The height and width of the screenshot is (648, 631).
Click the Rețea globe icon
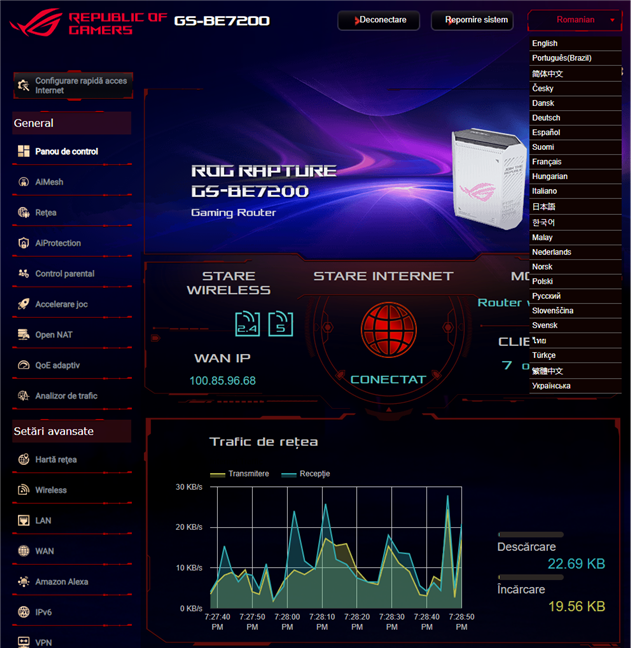[x=24, y=212]
